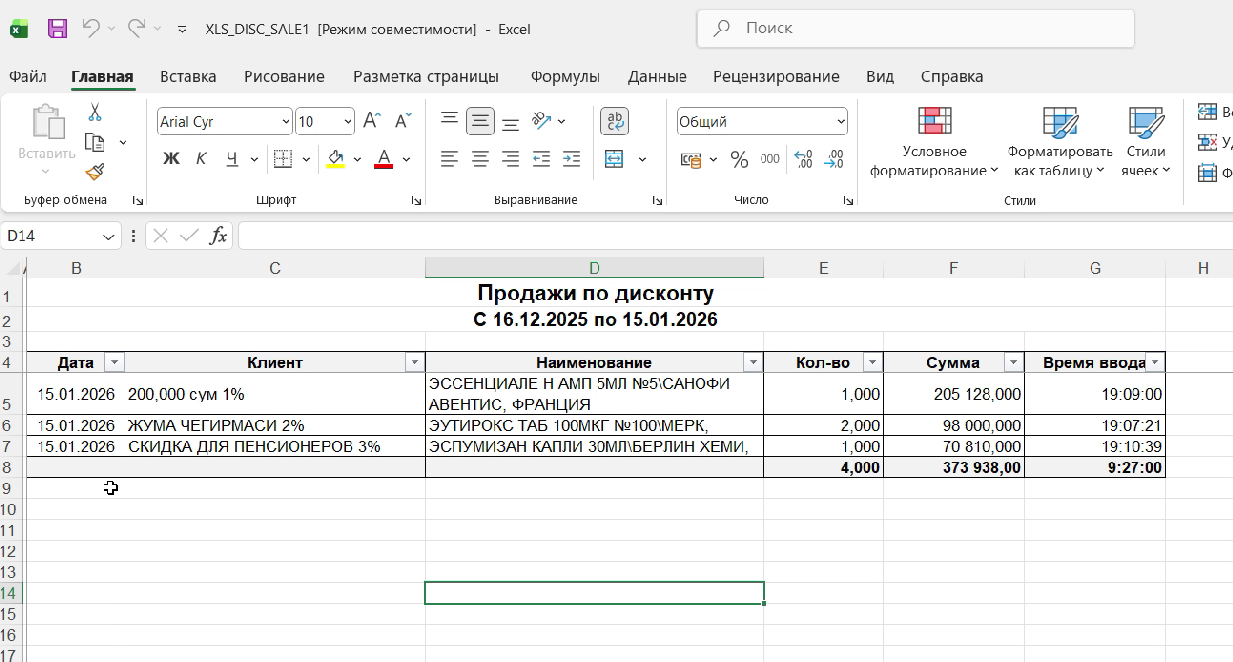Open the Arial Cyr font name dropdown

click(x=284, y=121)
